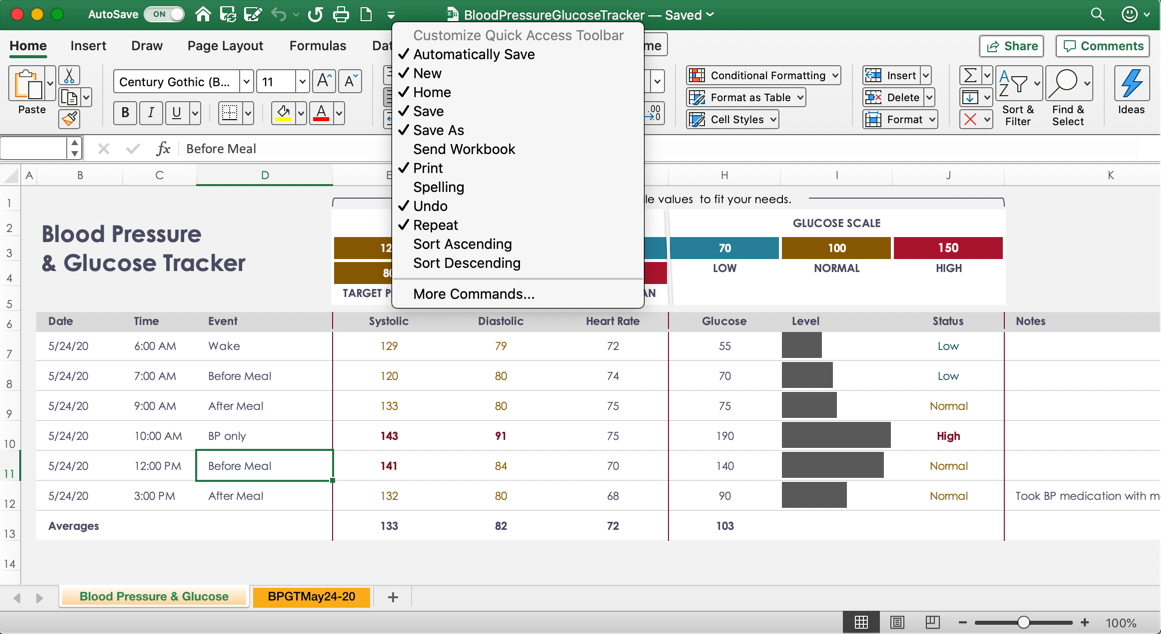The image size is (1161, 634).
Task: Apply bold formatting
Action: pyautogui.click(x=124, y=113)
